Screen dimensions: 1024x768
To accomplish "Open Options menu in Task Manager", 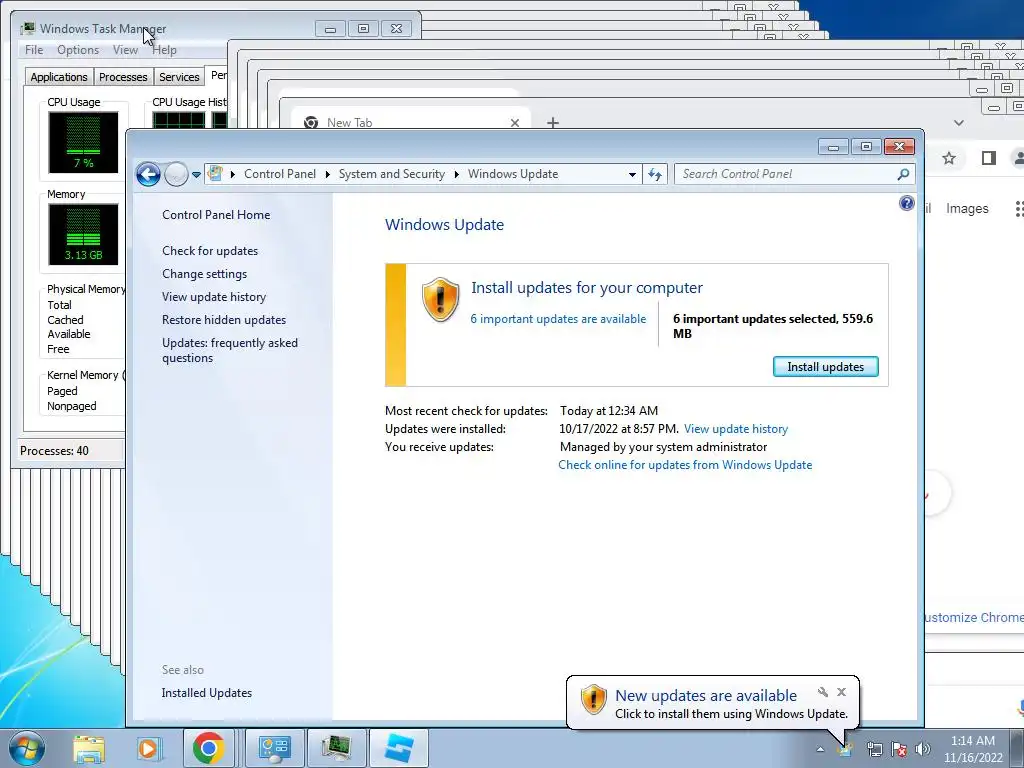I will [x=78, y=50].
